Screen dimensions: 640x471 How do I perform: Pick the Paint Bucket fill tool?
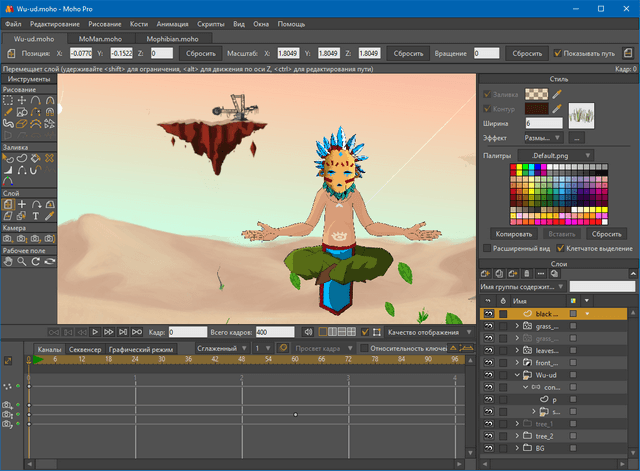tap(36, 157)
